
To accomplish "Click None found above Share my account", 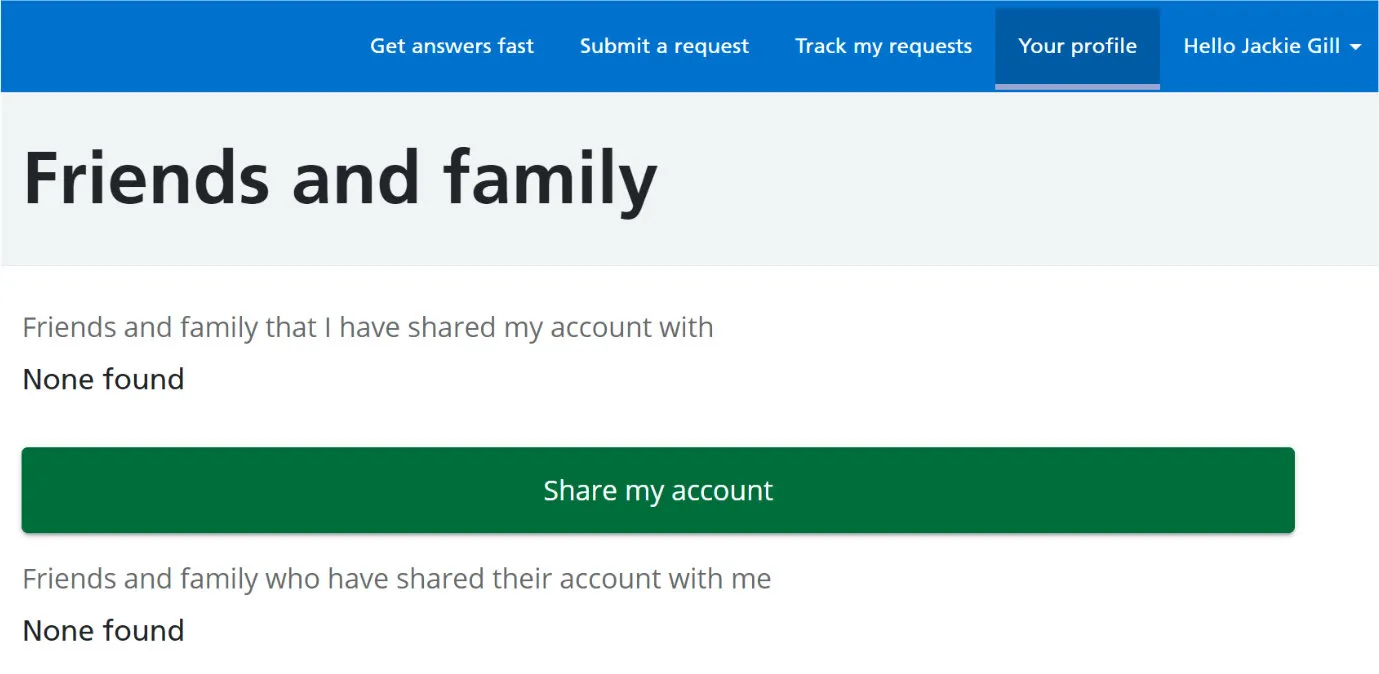I will coord(103,379).
